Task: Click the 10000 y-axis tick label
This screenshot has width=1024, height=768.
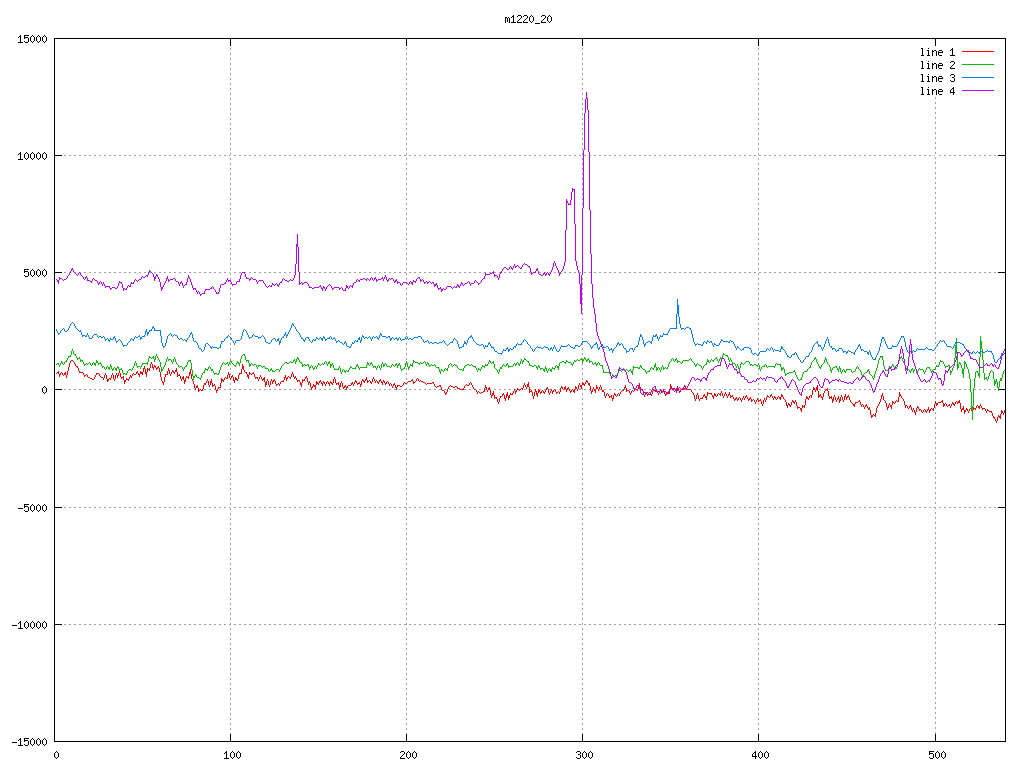Action: point(30,156)
